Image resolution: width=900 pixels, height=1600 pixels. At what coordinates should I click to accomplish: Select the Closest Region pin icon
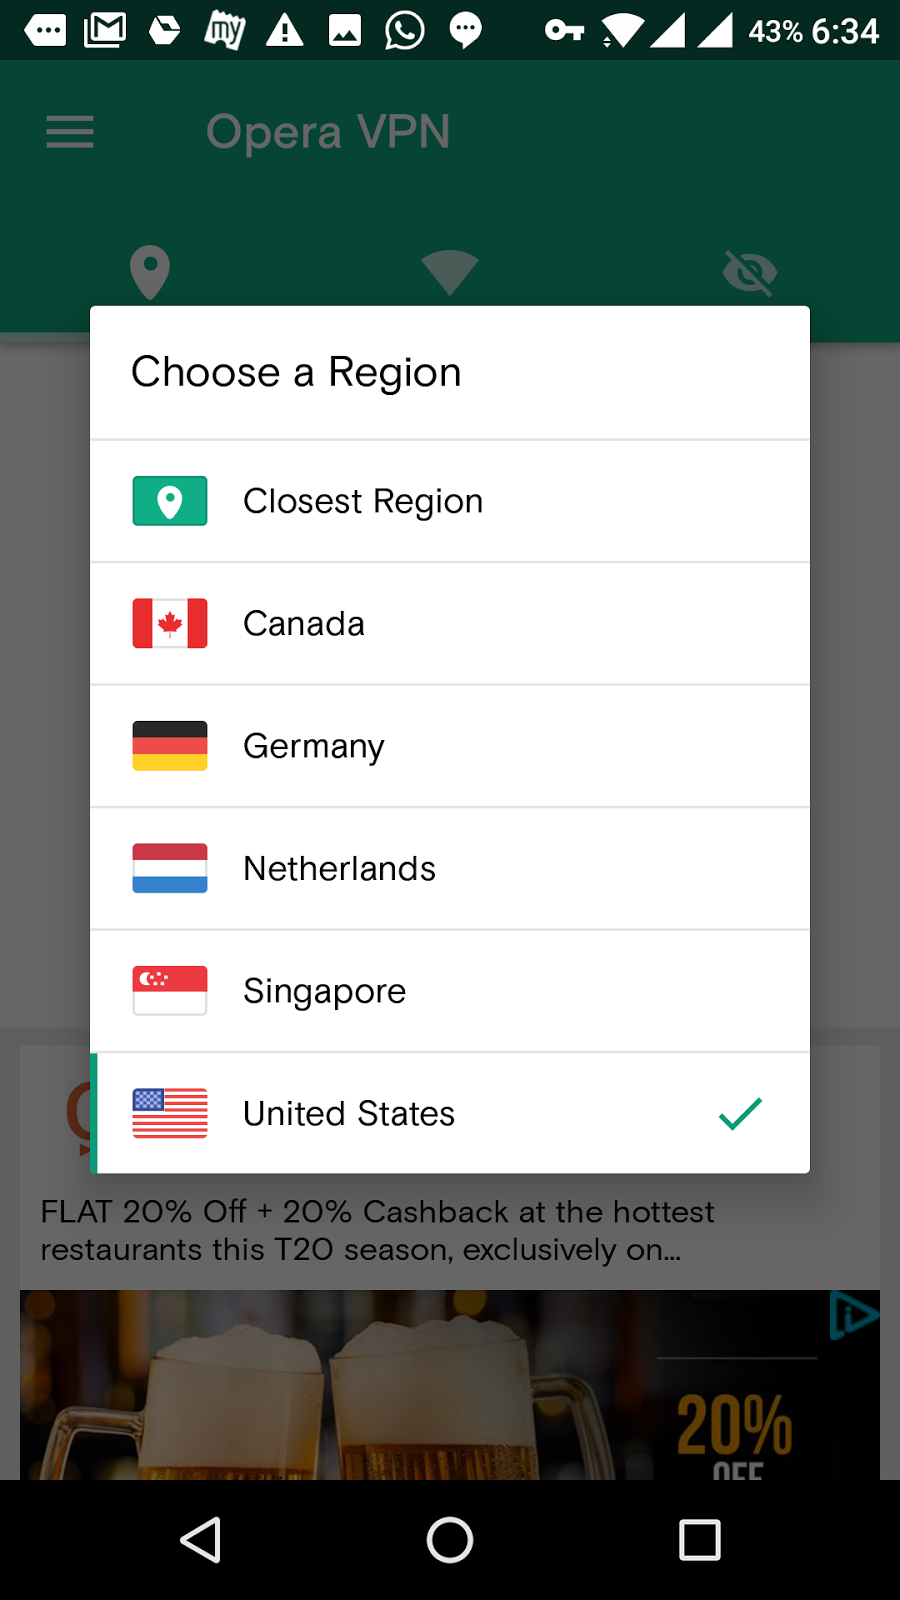point(170,501)
